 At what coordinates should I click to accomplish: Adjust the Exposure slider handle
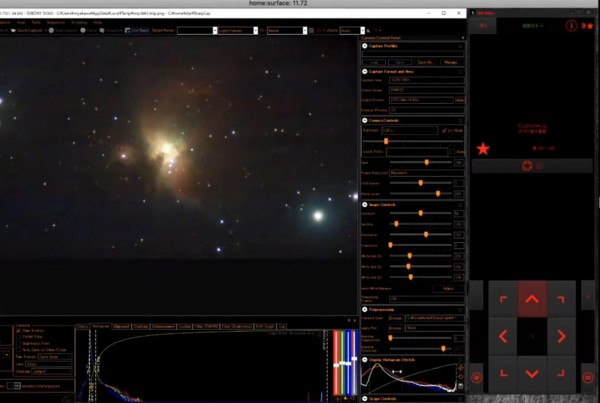386,141
